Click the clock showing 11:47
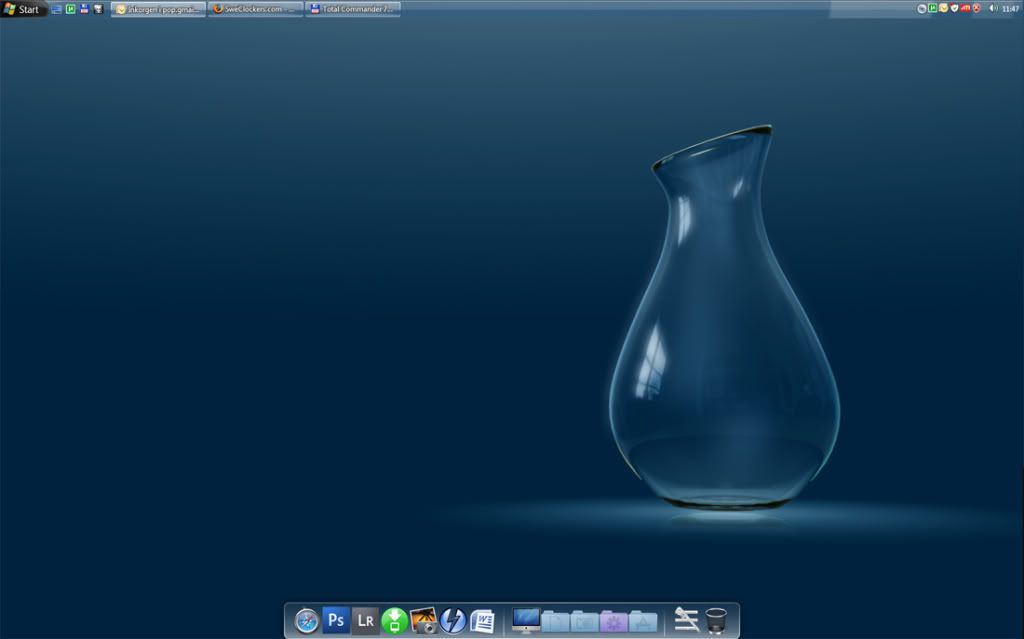The image size is (1024, 639). click(1010, 8)
